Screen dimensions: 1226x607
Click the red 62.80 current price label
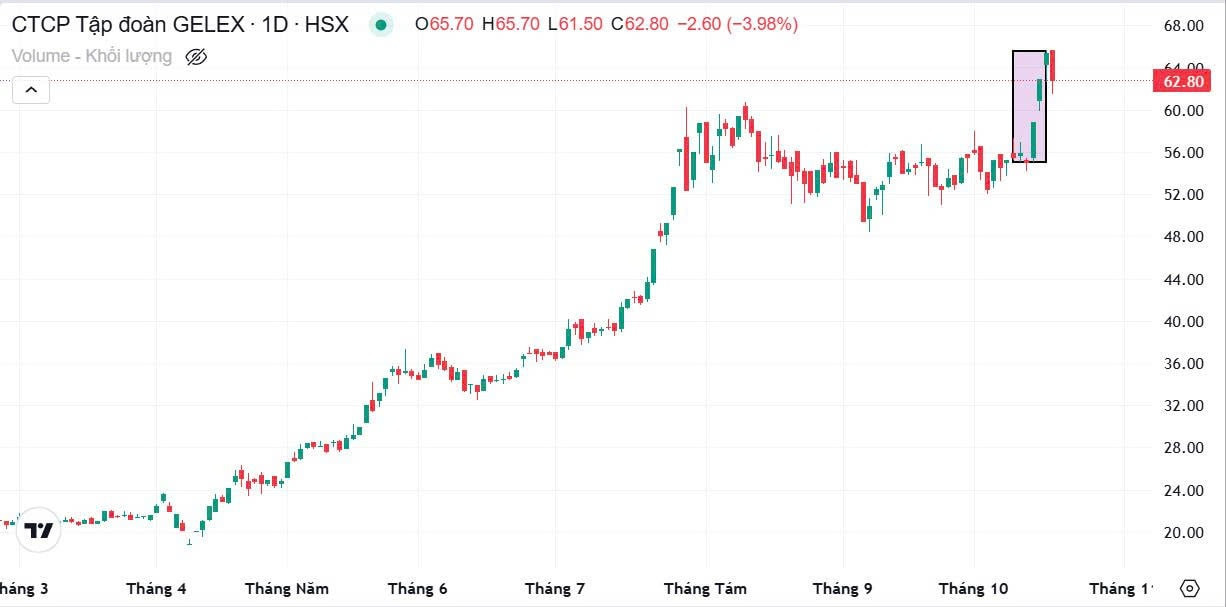click(x=1180, y=81)
